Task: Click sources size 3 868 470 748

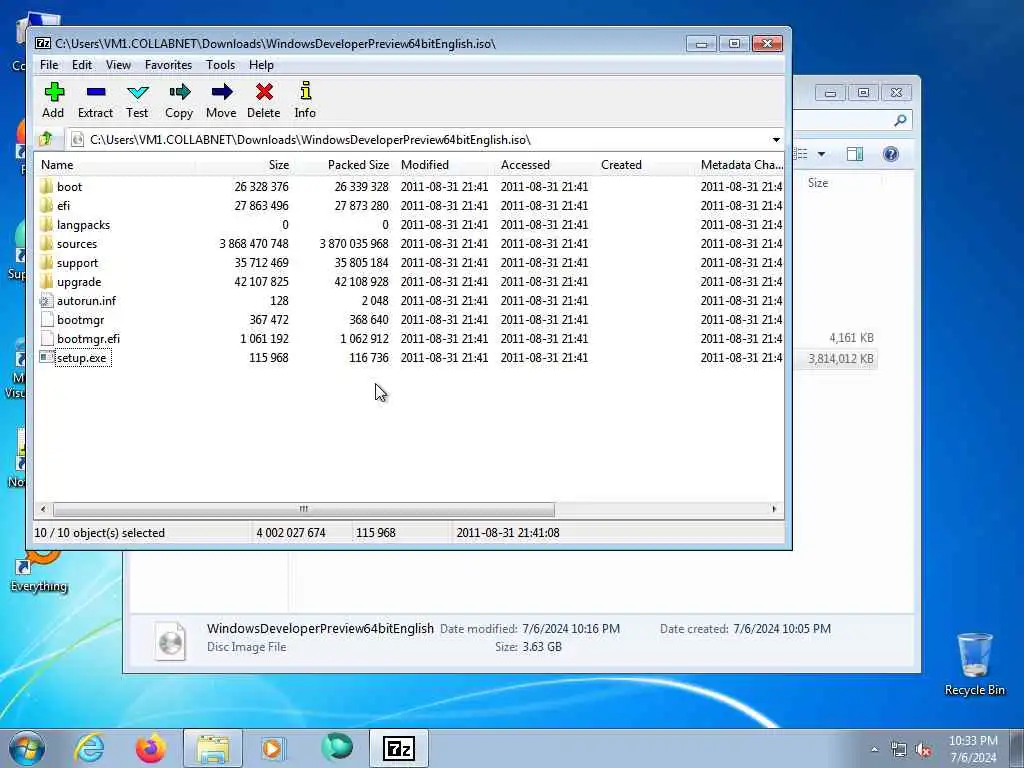Action: click(254, 244)
